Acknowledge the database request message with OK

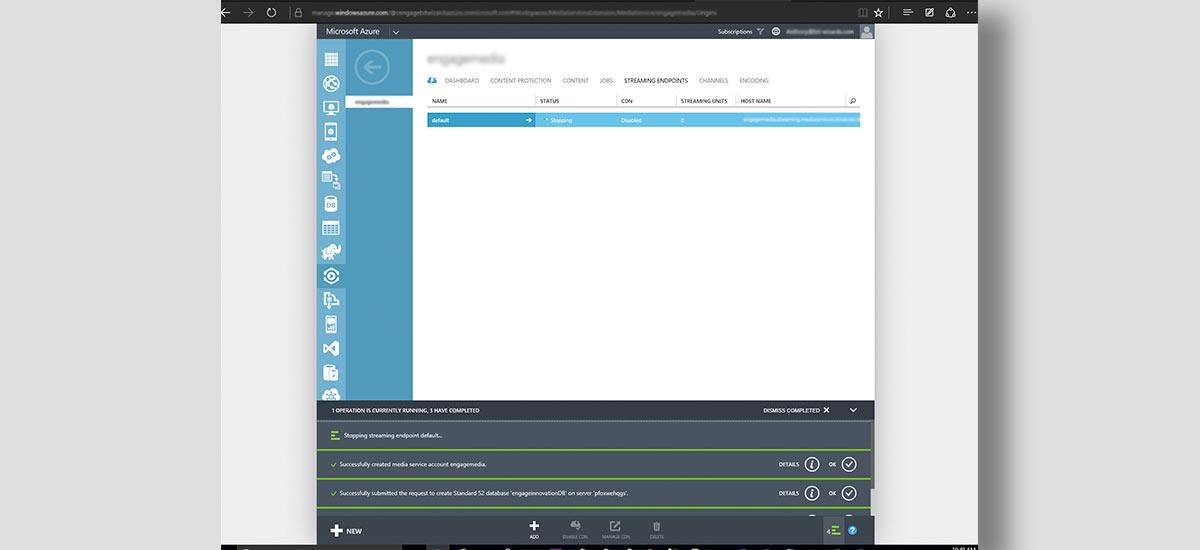point(849,493)
